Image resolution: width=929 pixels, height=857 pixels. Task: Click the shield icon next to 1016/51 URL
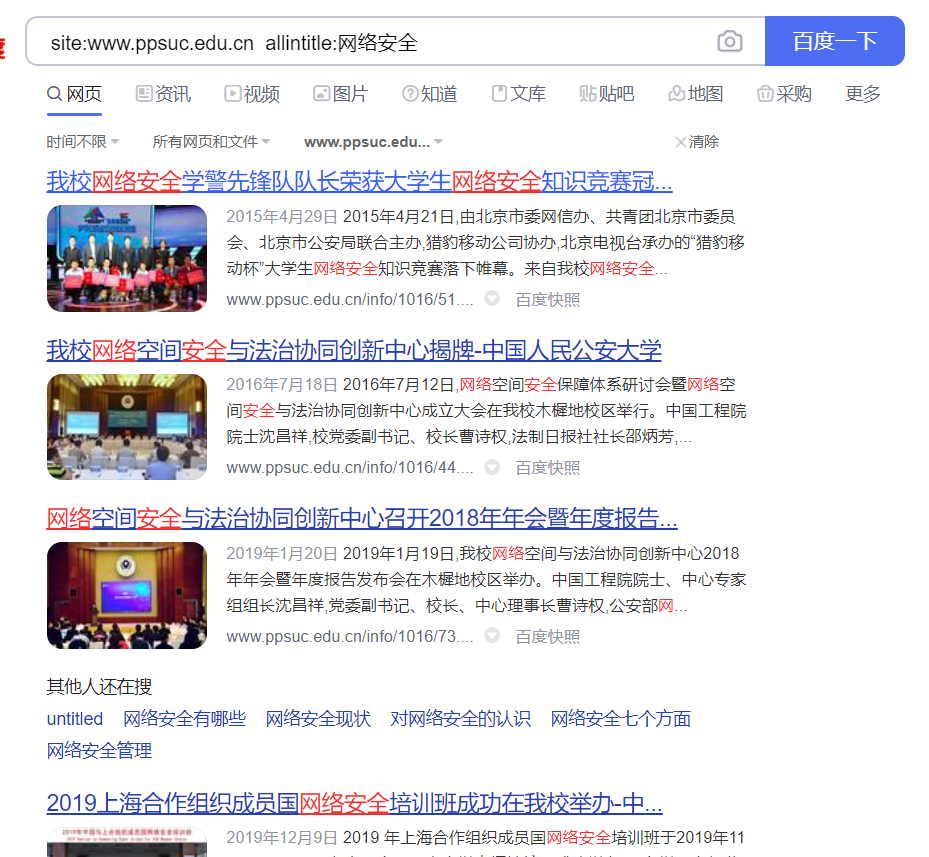[492, 299]
